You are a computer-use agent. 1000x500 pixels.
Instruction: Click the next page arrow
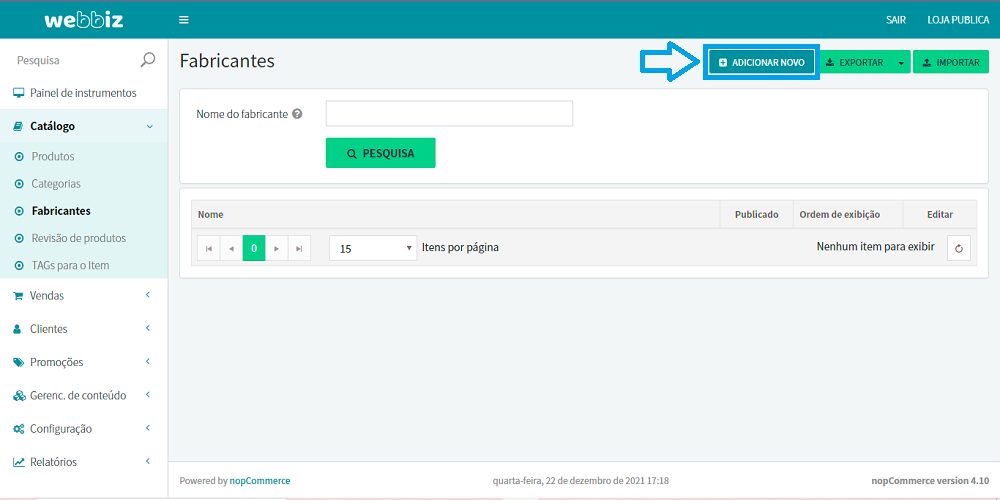tap(277, 248)
